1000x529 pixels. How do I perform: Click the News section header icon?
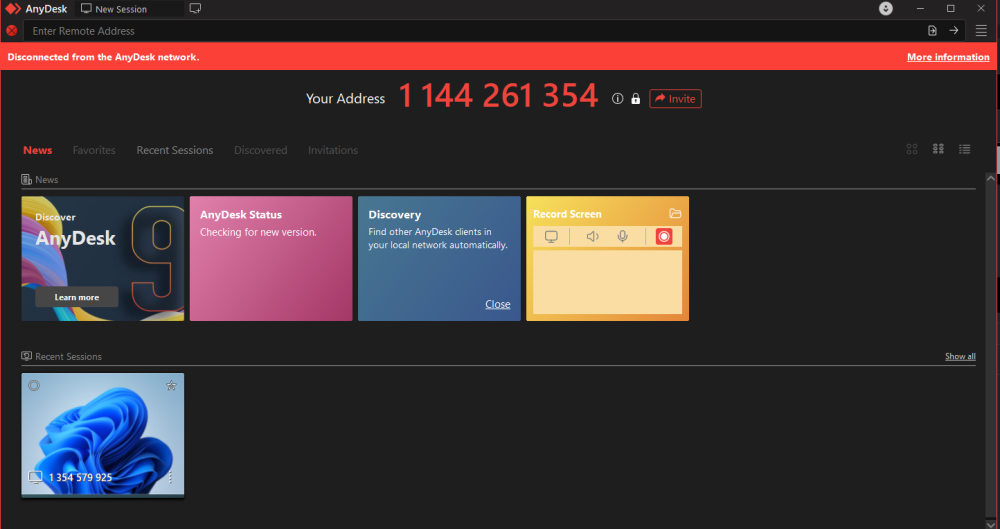point(26,180)
